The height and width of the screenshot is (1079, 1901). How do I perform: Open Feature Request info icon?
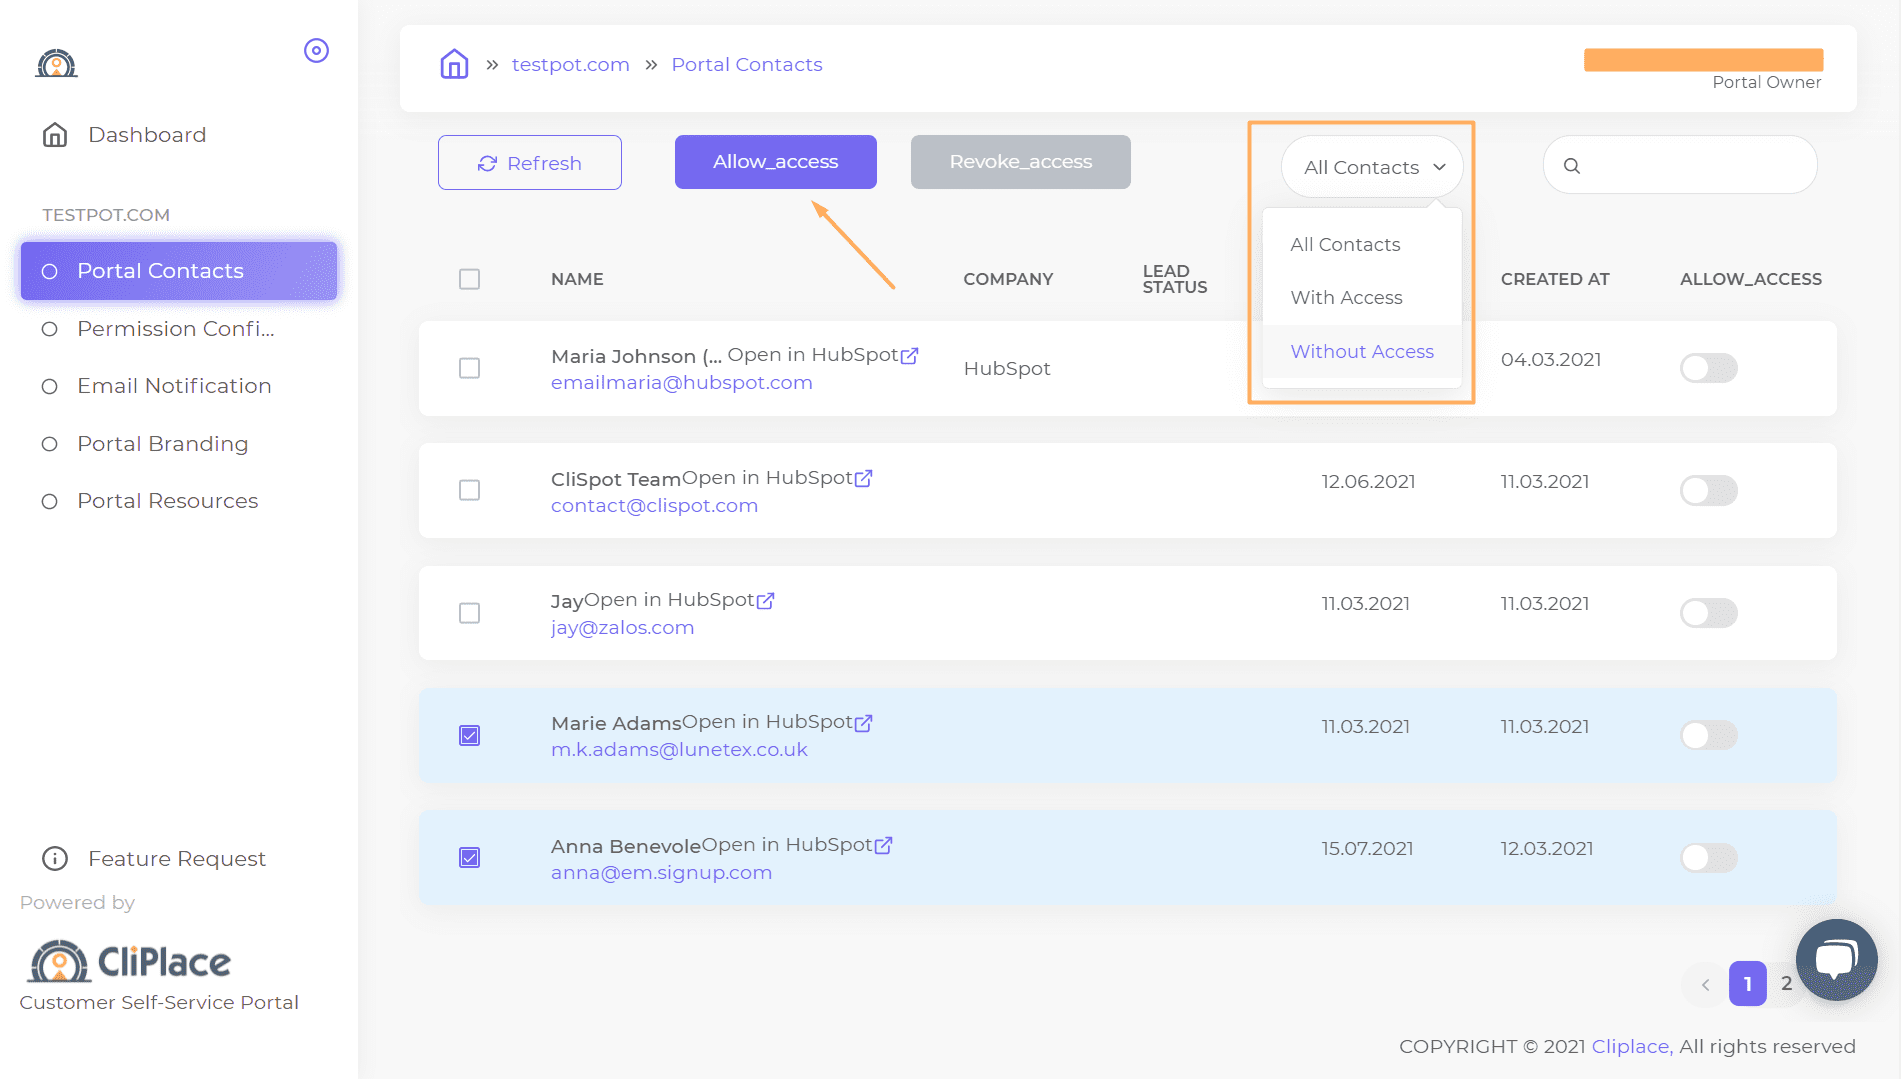[55, 859]
